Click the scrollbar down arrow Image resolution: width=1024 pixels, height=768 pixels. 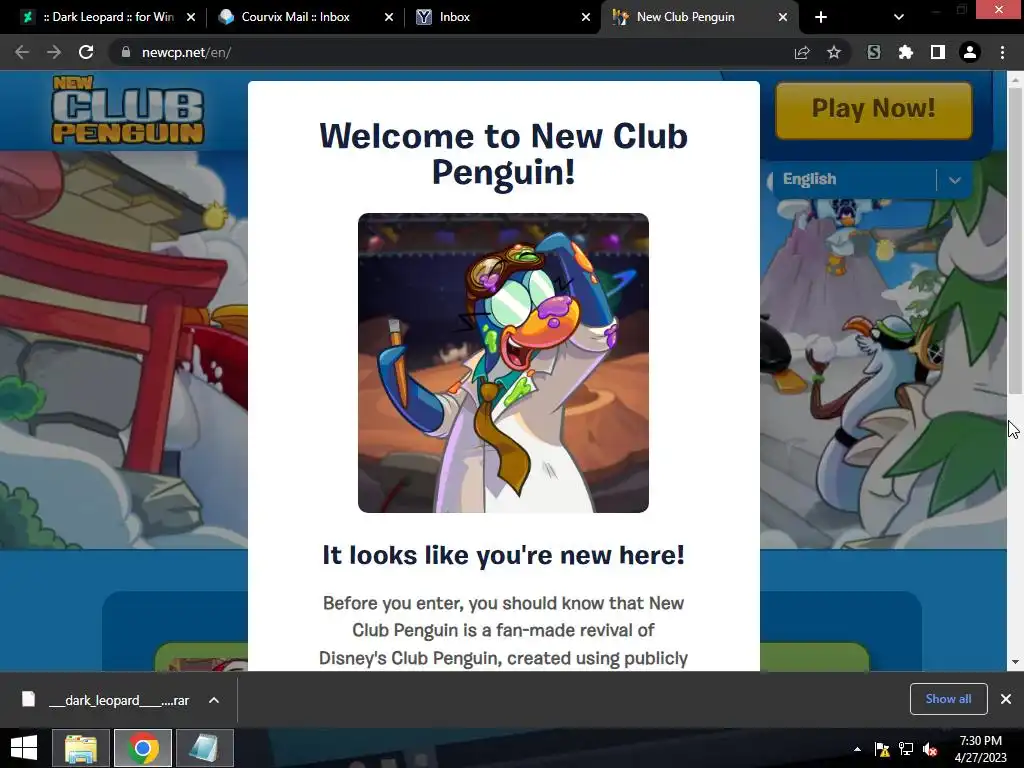[x=1015, y=662]
